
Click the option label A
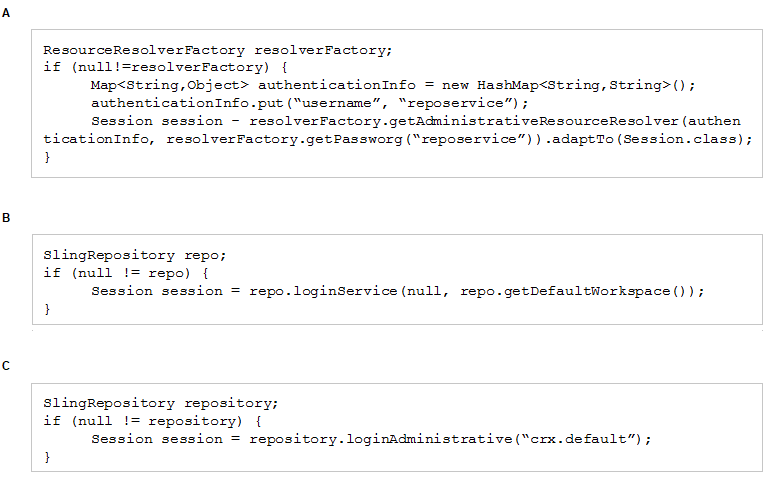pyautogui.click(x=6, y=13)
